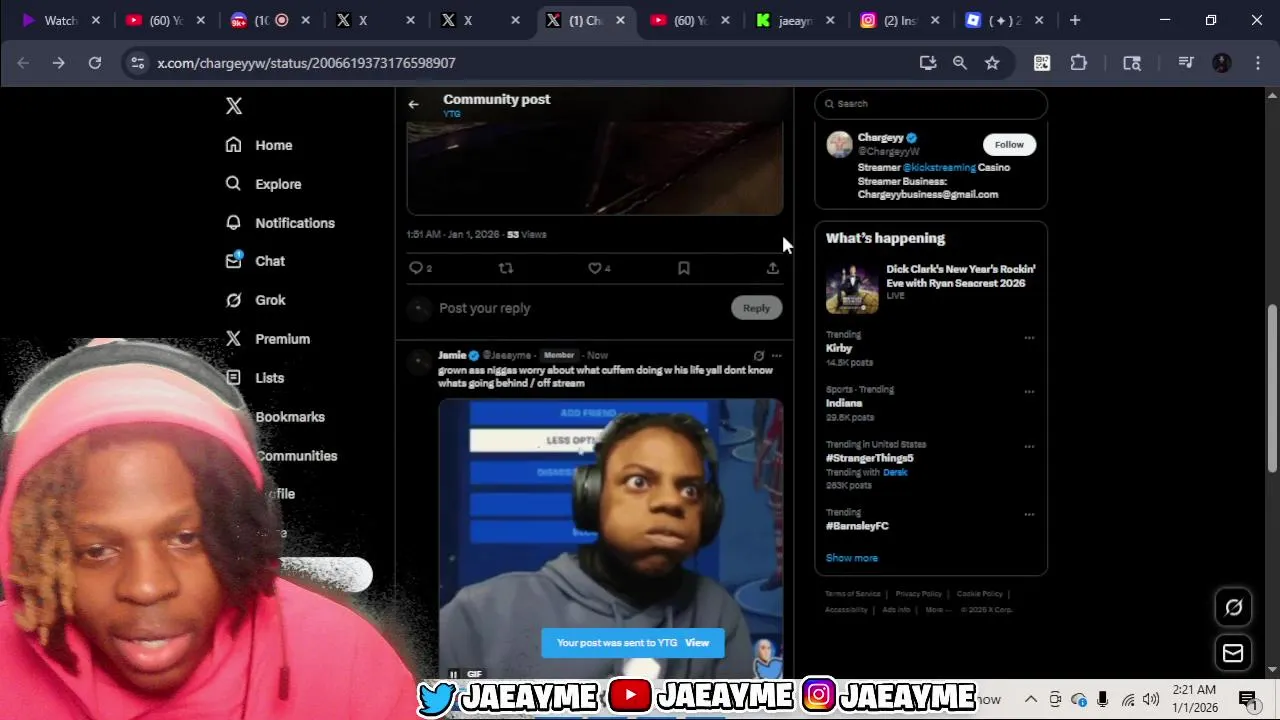This screenshot has width=1280, height=720.
Task: Open the floating messages envelope button
Action: point(1234,653)
